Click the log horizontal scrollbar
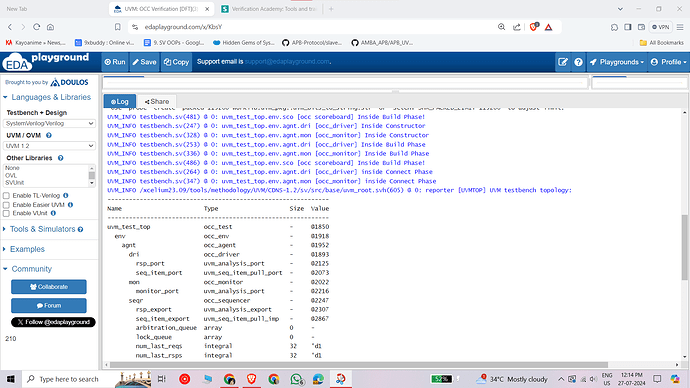Viewport: 690px width, 388px height. tap(359, 365)
